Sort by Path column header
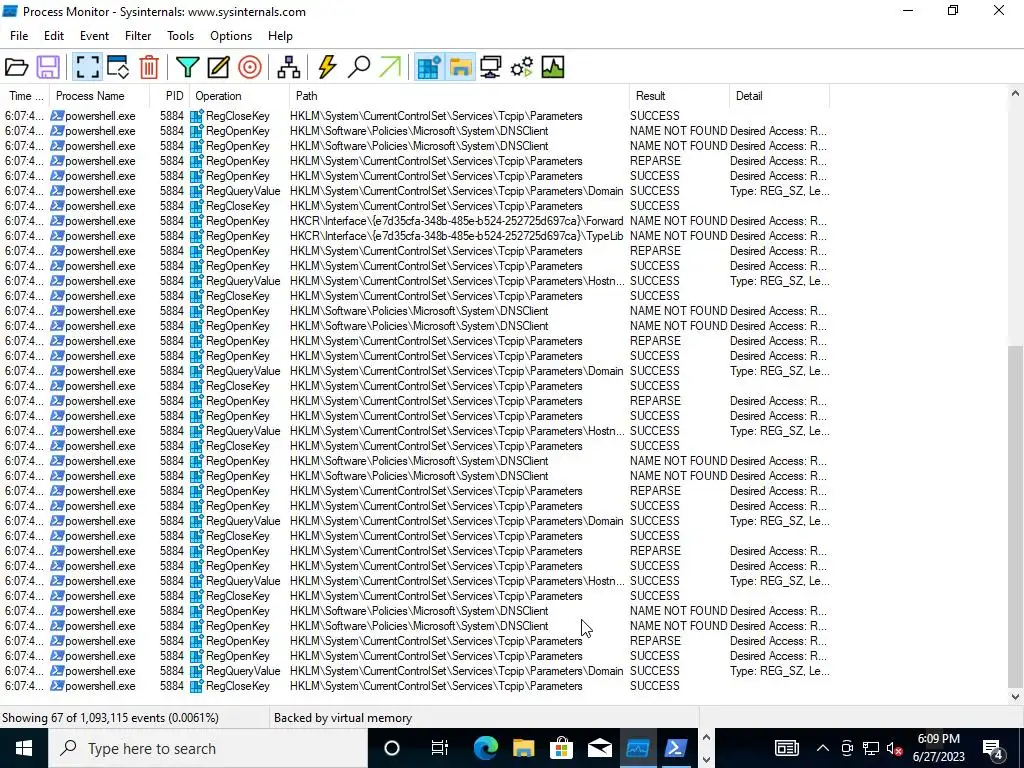The width and height of the screenshot is (1024, 768). point(459,95)
